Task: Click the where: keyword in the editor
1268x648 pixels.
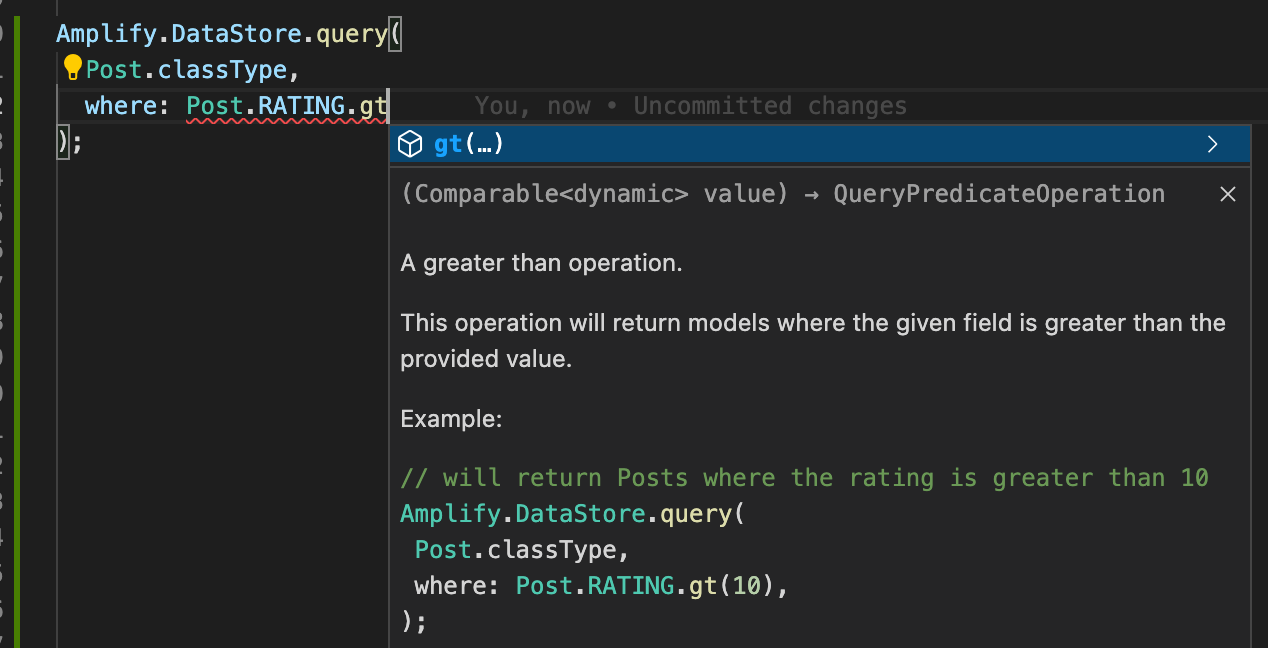Action: coord(125,105)
